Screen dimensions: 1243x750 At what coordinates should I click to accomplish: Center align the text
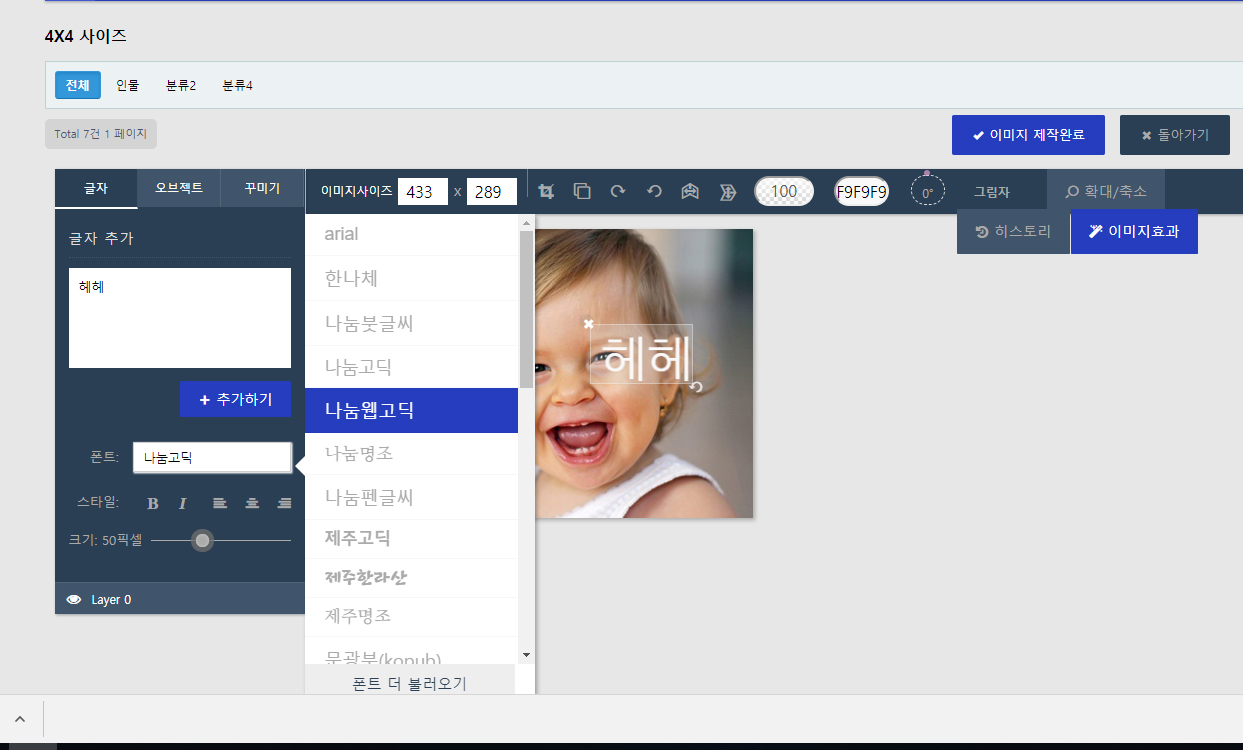[x=252, y=503]
